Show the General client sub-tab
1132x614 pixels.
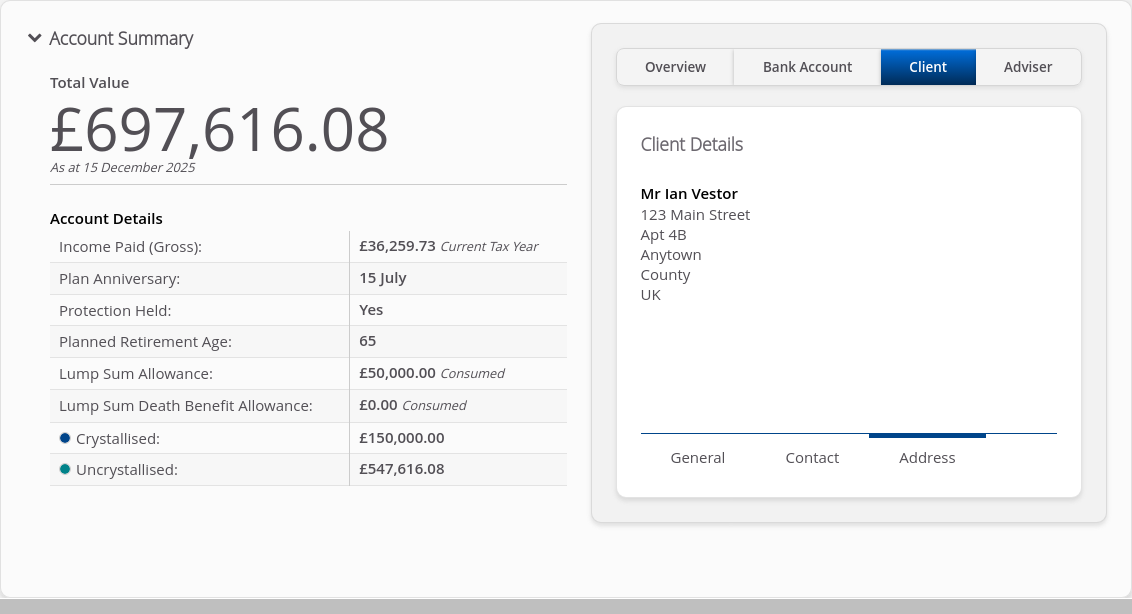(697, 458)
